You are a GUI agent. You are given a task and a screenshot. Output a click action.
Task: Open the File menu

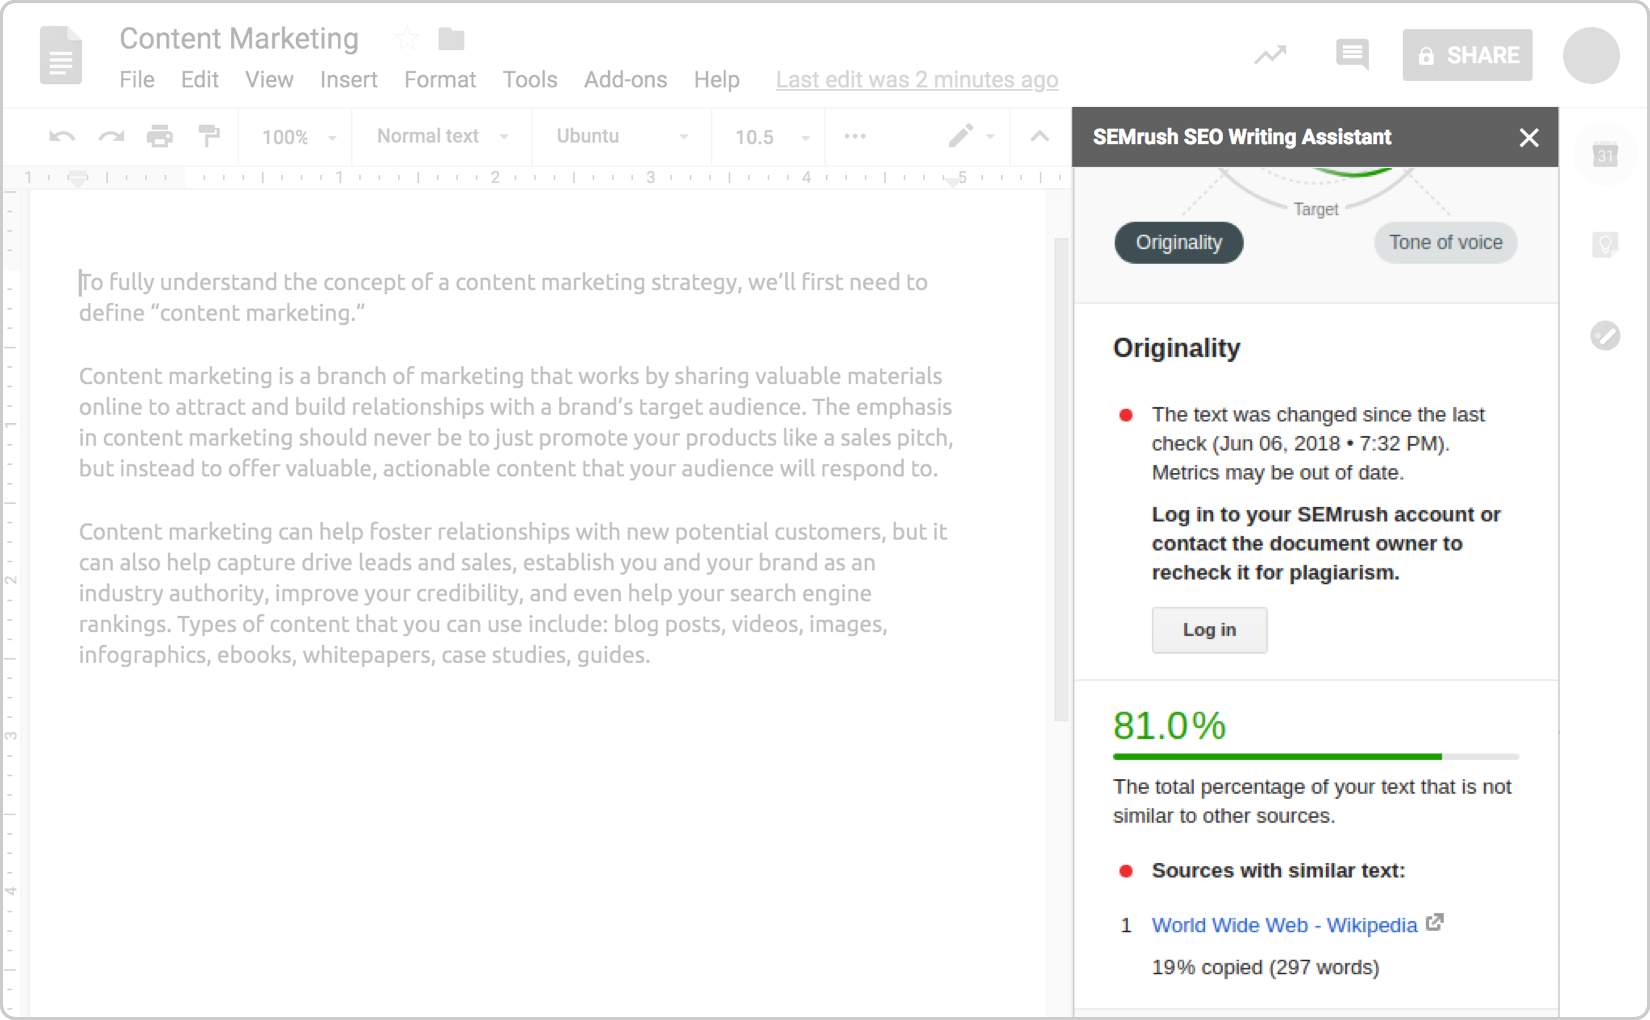tap(137, 80)
